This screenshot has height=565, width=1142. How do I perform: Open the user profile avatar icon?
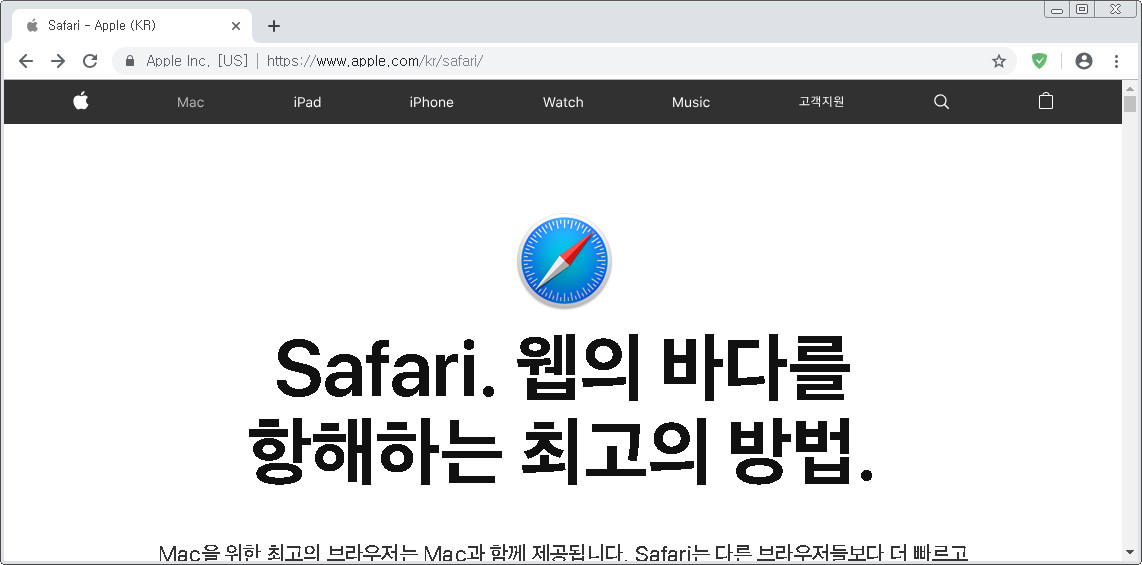pyautogui.click(x=1084, y=61)
